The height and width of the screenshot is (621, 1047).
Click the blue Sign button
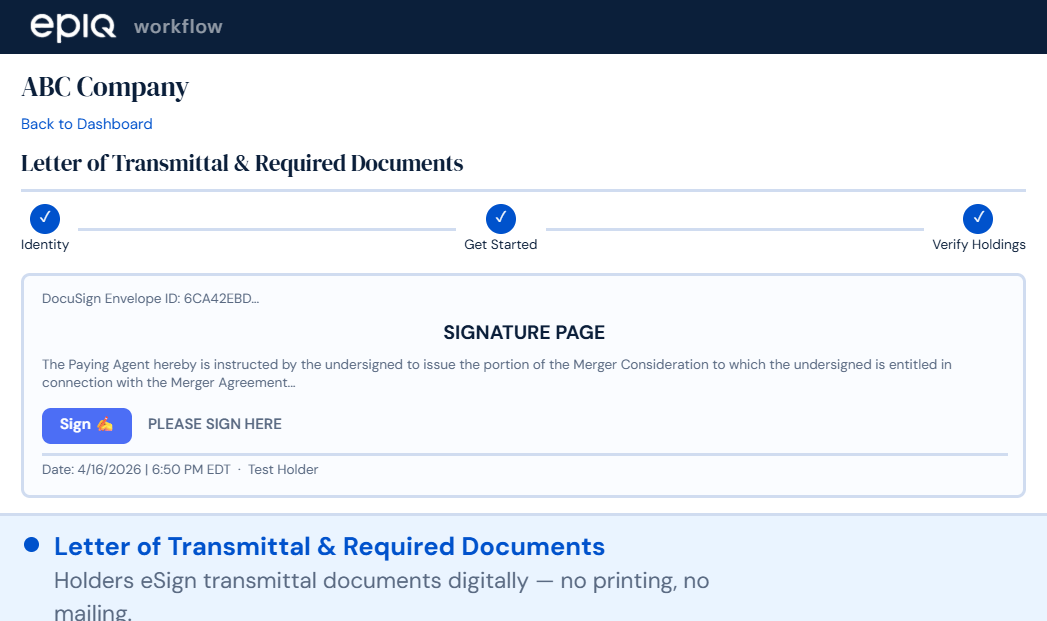(x=87, y=425)
